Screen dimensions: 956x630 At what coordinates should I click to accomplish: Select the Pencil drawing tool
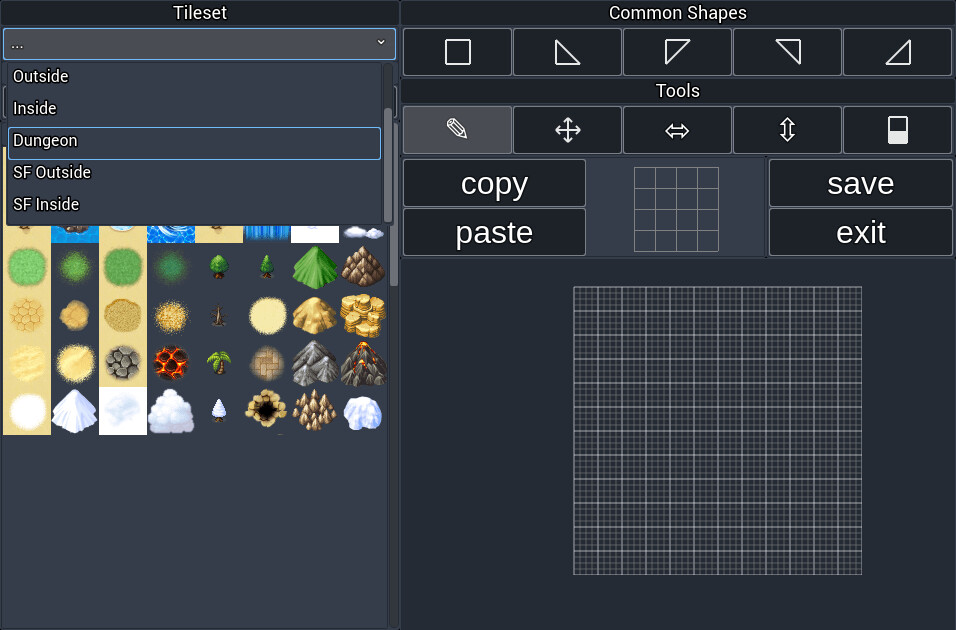point(457,129)
